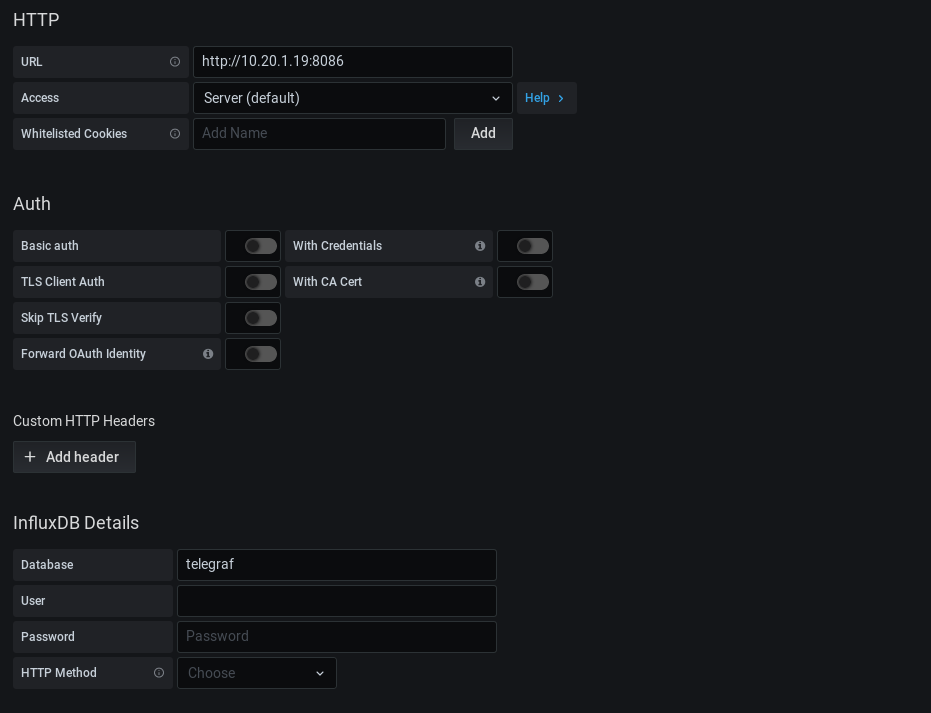The width and height of the screenshot is (931, 713).
Task: Click the With Credentials info icon
Action: coord(480,246)
